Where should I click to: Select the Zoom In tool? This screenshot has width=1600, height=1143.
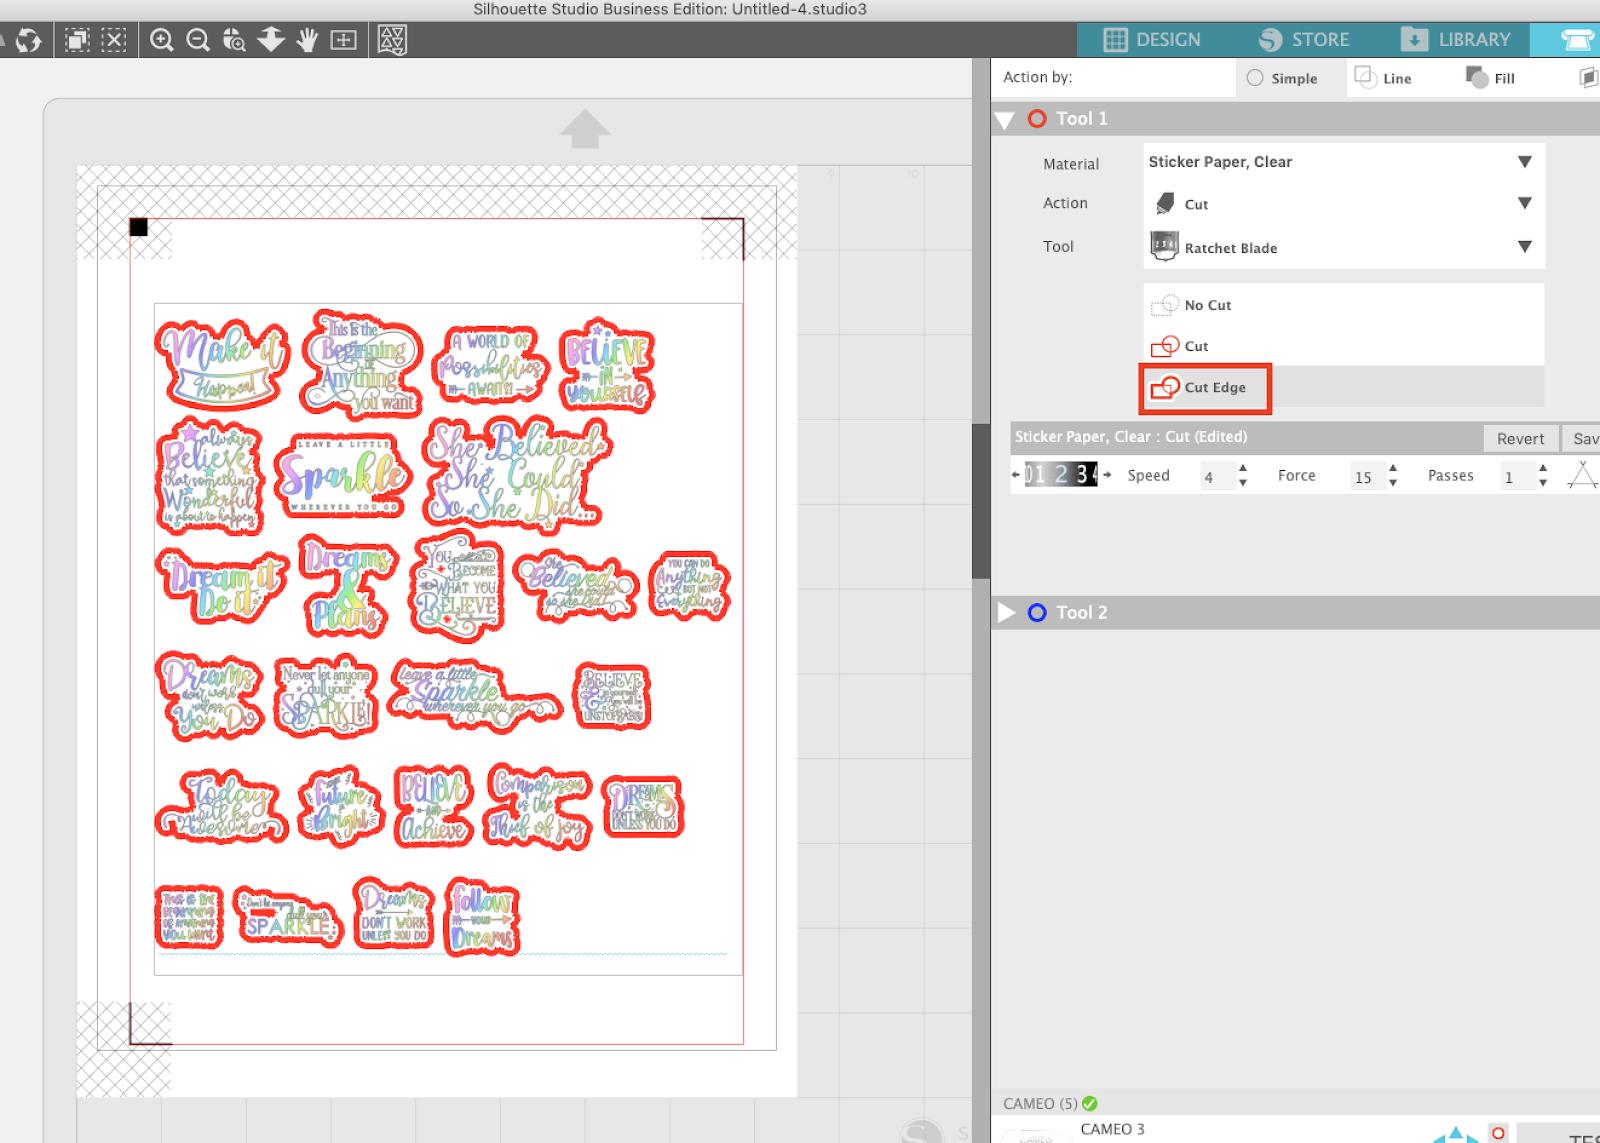pyautogui.click(x=162, y=41)
